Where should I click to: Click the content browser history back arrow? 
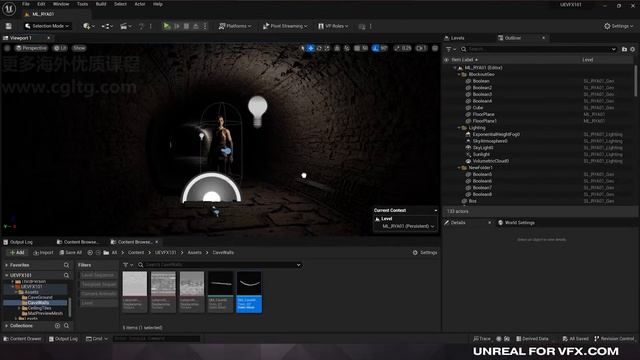[90, 253]
